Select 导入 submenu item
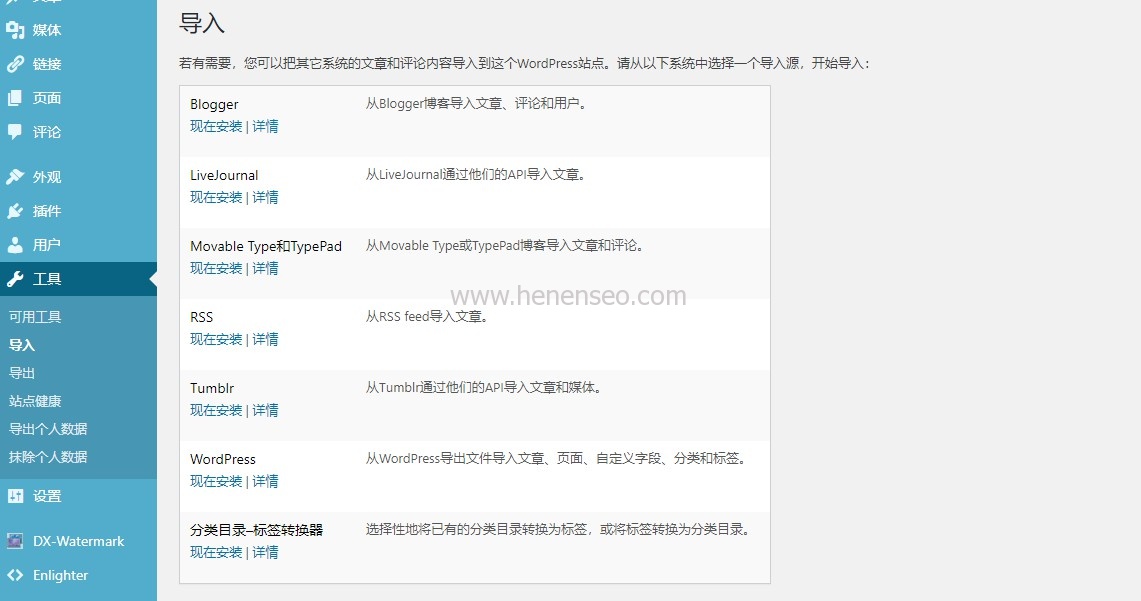Image resolution: width=1141 pixels, height=601 pixels. coord(22,345)
